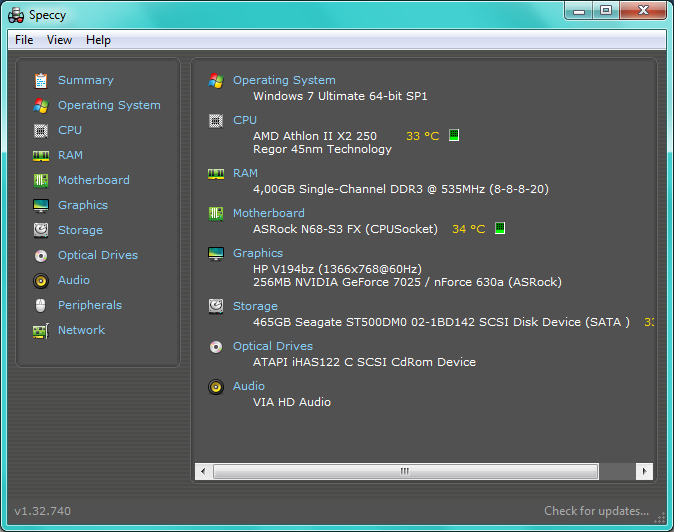Click the green CPU temperature indicator icon

click(454, 135)
